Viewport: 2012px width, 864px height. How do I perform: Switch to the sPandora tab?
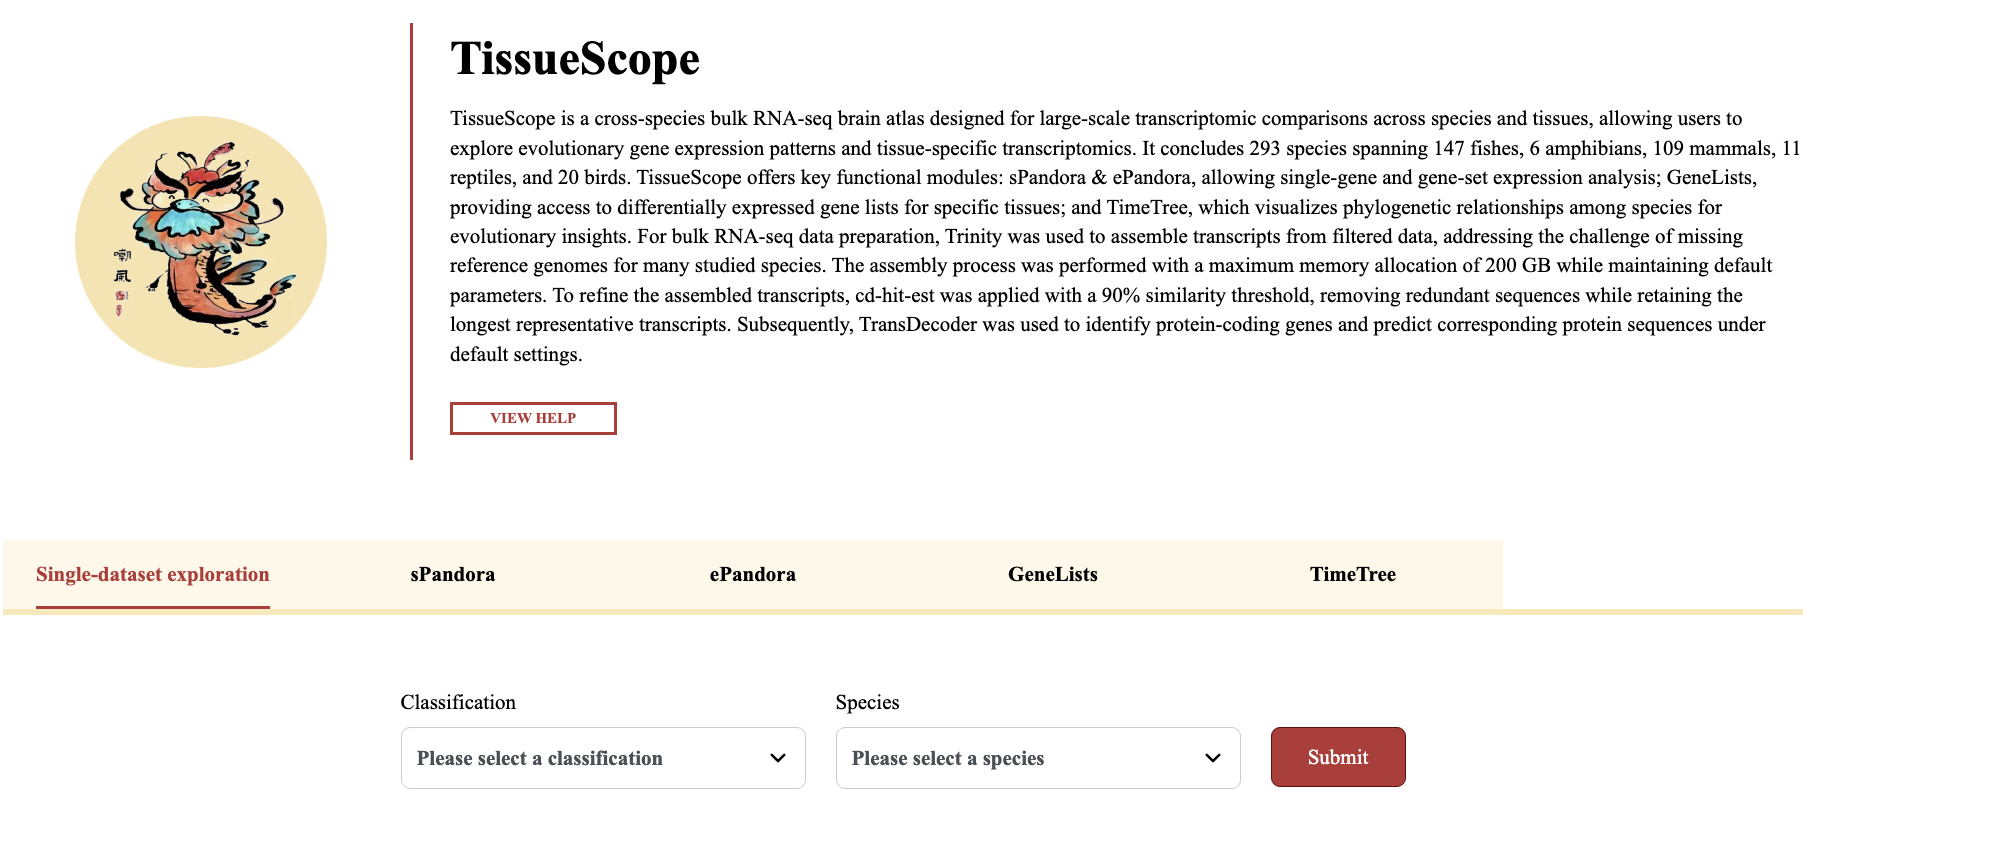453,575
